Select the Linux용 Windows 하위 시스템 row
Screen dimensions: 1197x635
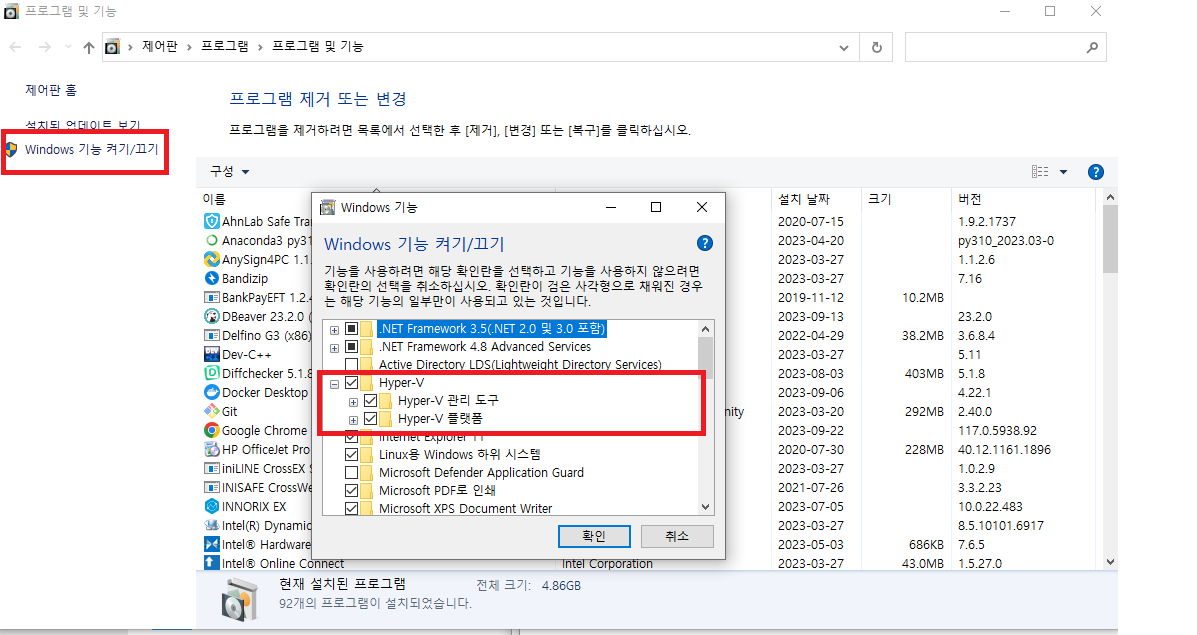coord(460,455)
